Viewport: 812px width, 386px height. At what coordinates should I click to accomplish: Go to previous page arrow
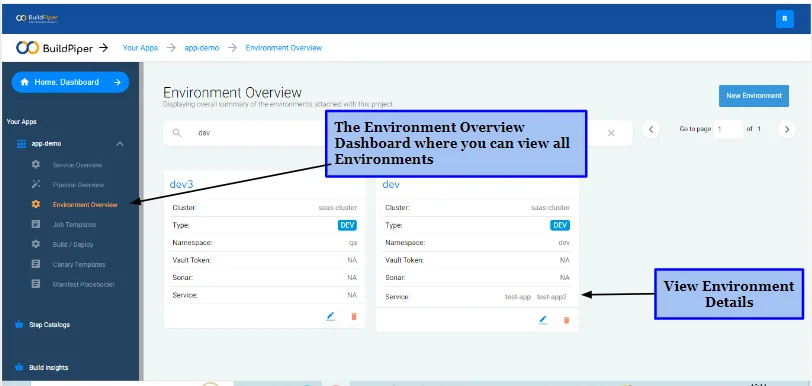651,130
